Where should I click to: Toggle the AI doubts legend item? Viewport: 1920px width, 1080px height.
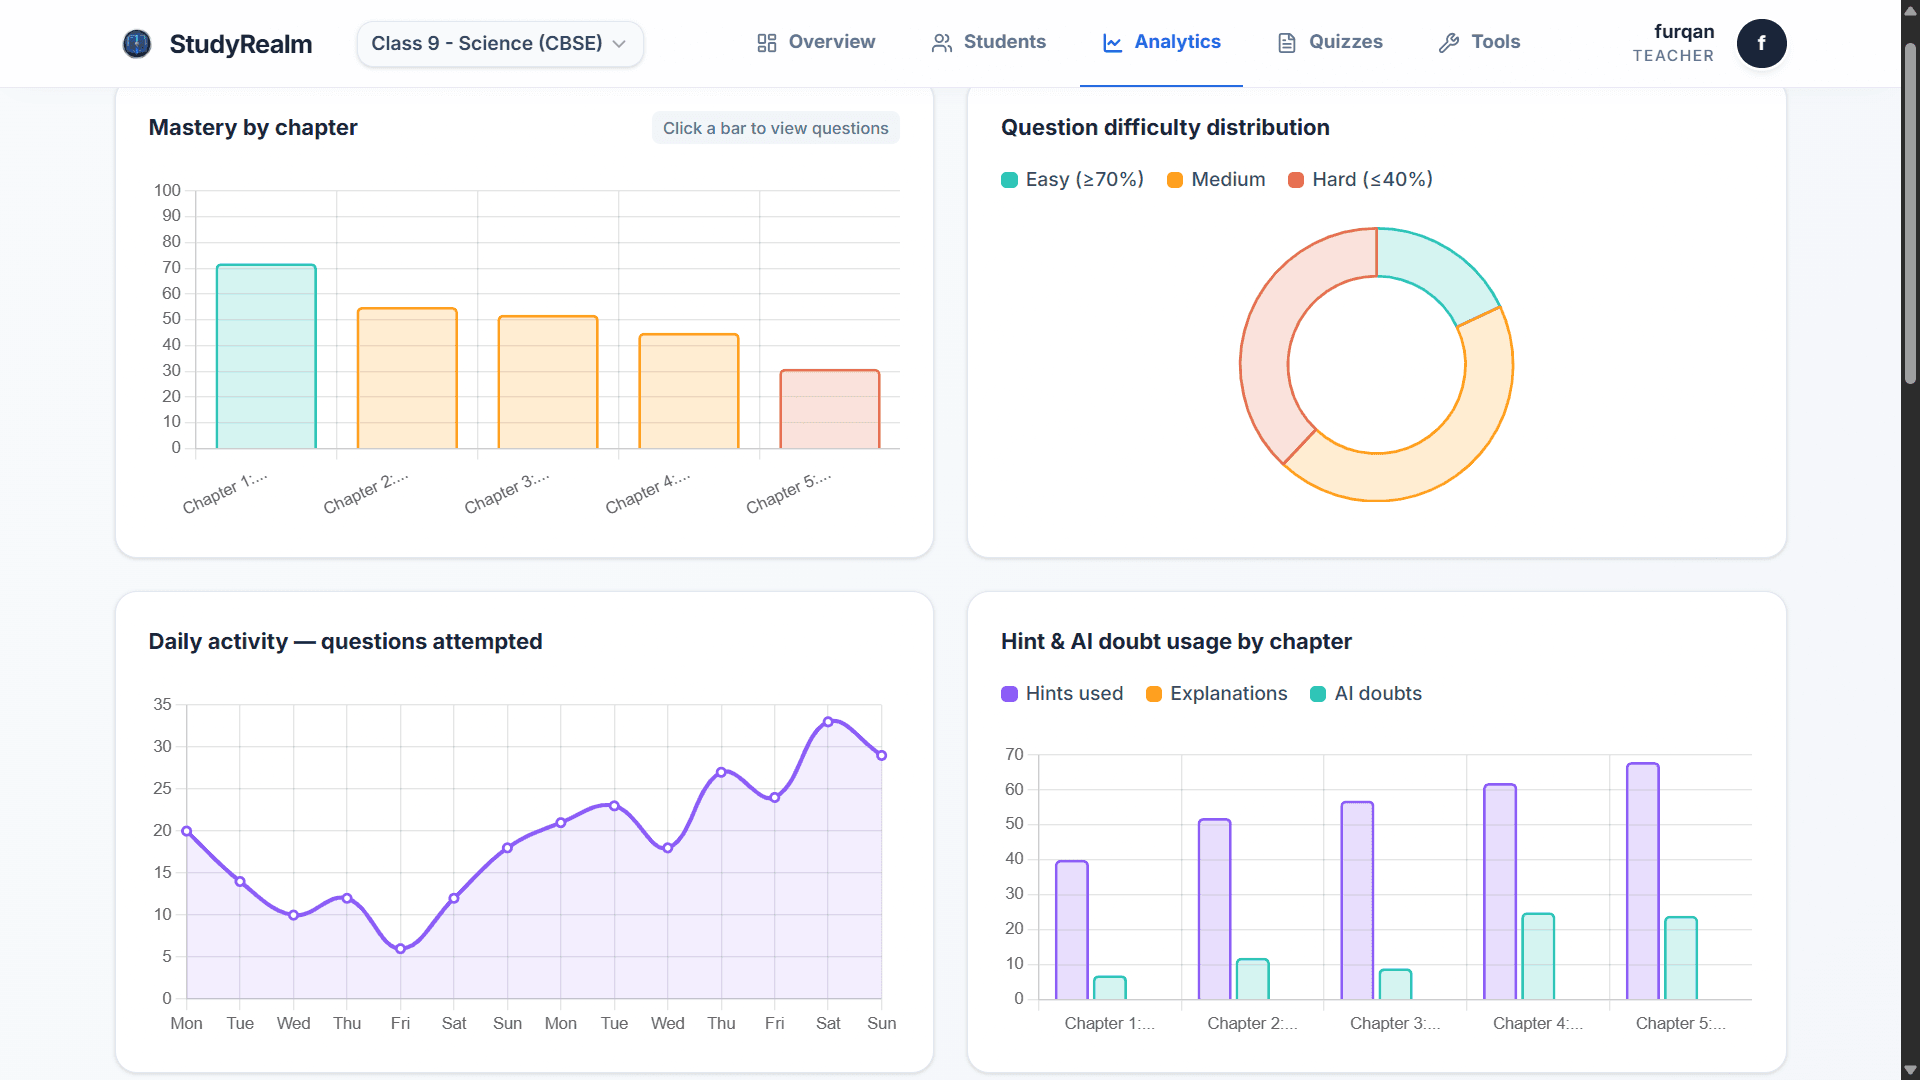coord(1366,693)
